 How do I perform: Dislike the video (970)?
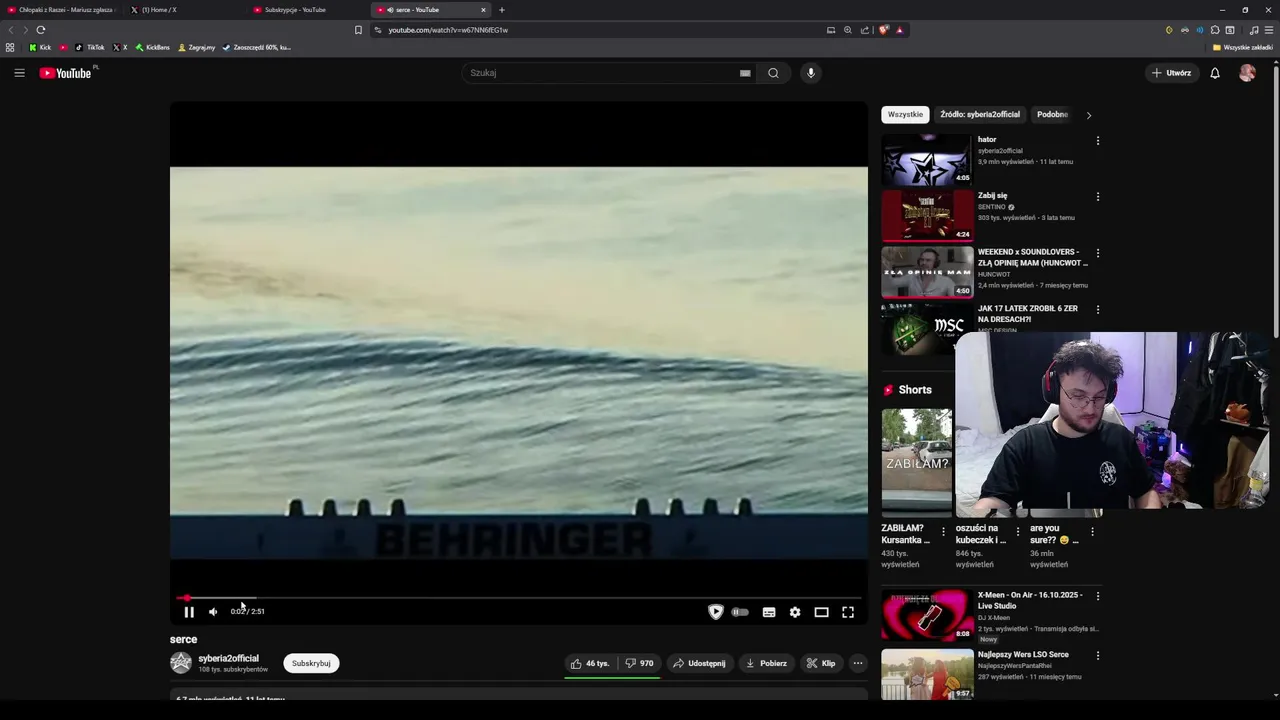(639, 663)
